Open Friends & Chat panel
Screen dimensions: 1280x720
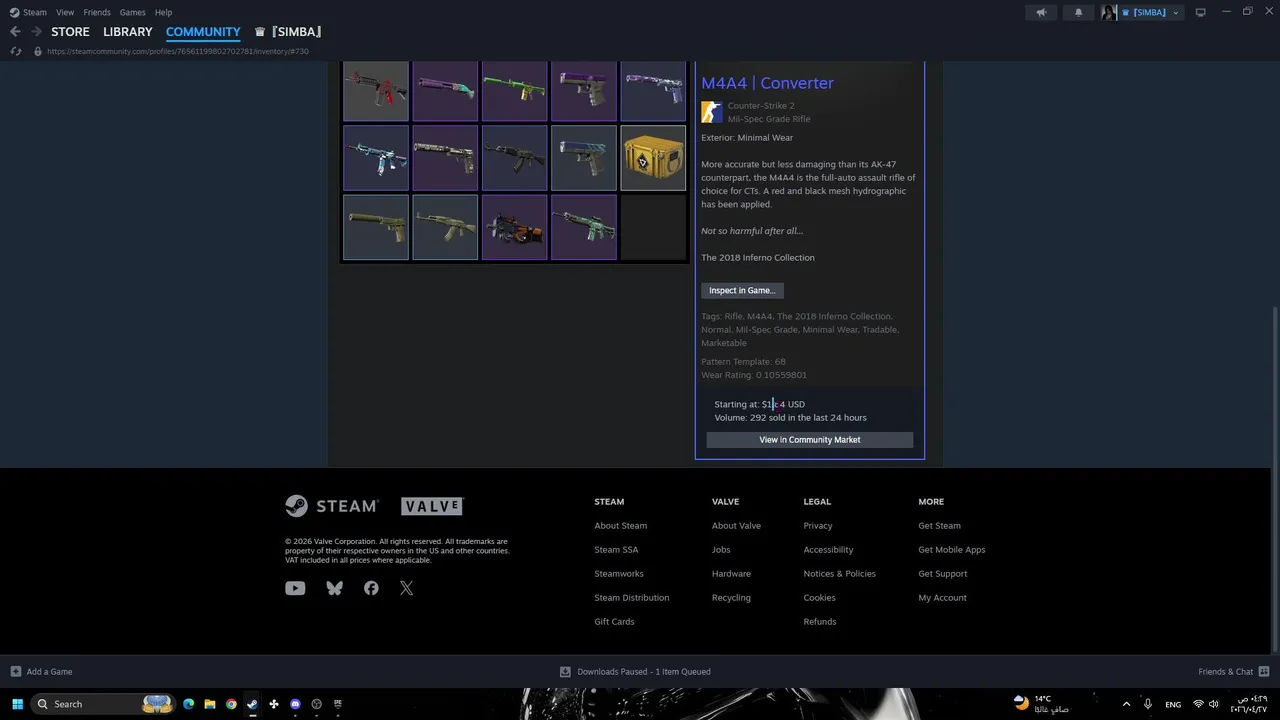pos(1233,672)
